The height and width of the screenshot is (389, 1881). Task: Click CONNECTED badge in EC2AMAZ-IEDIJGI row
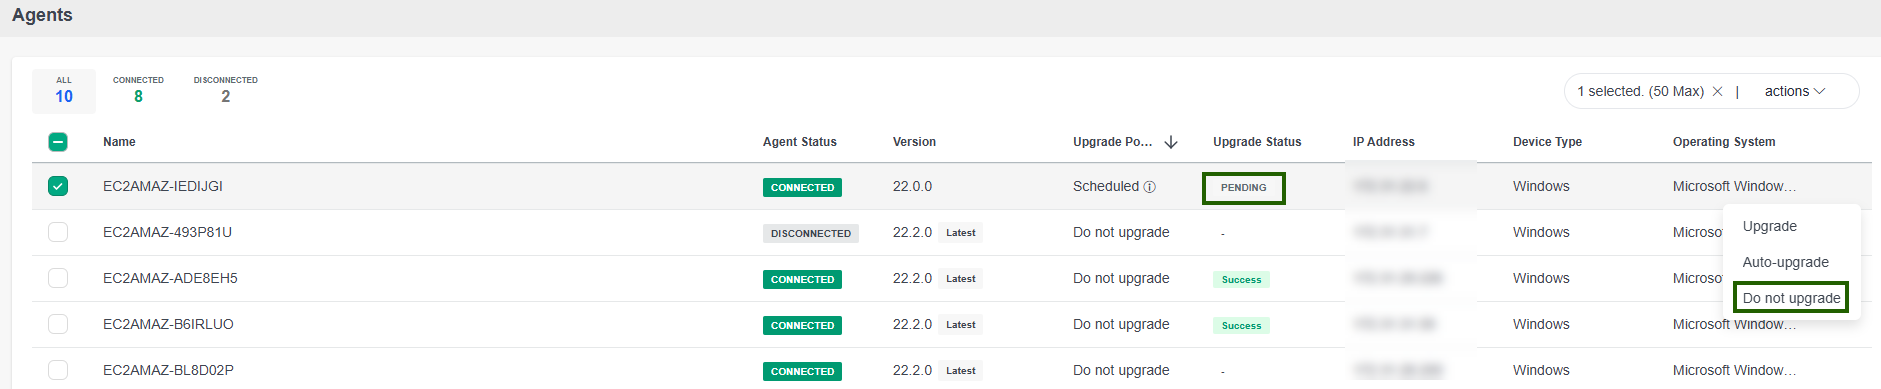coord(802,187)
